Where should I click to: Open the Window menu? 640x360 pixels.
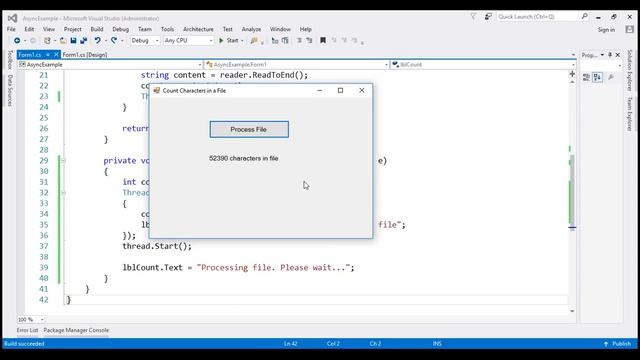[x=280, y=29]
